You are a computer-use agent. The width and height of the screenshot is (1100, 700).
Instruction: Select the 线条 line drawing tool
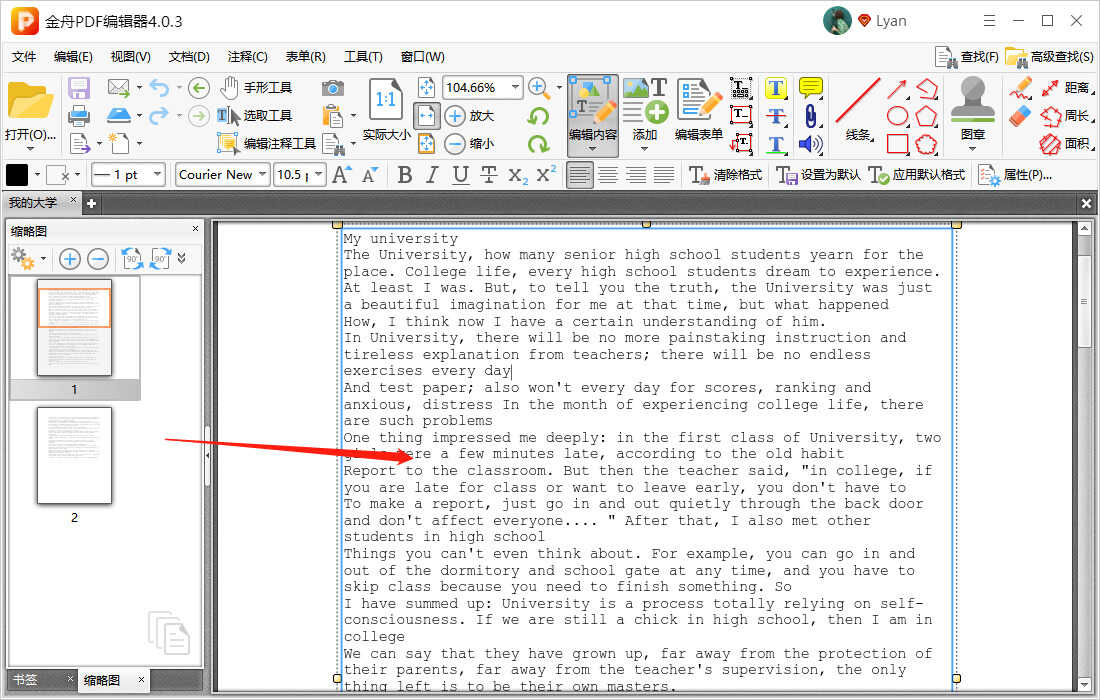click(857, 110)
